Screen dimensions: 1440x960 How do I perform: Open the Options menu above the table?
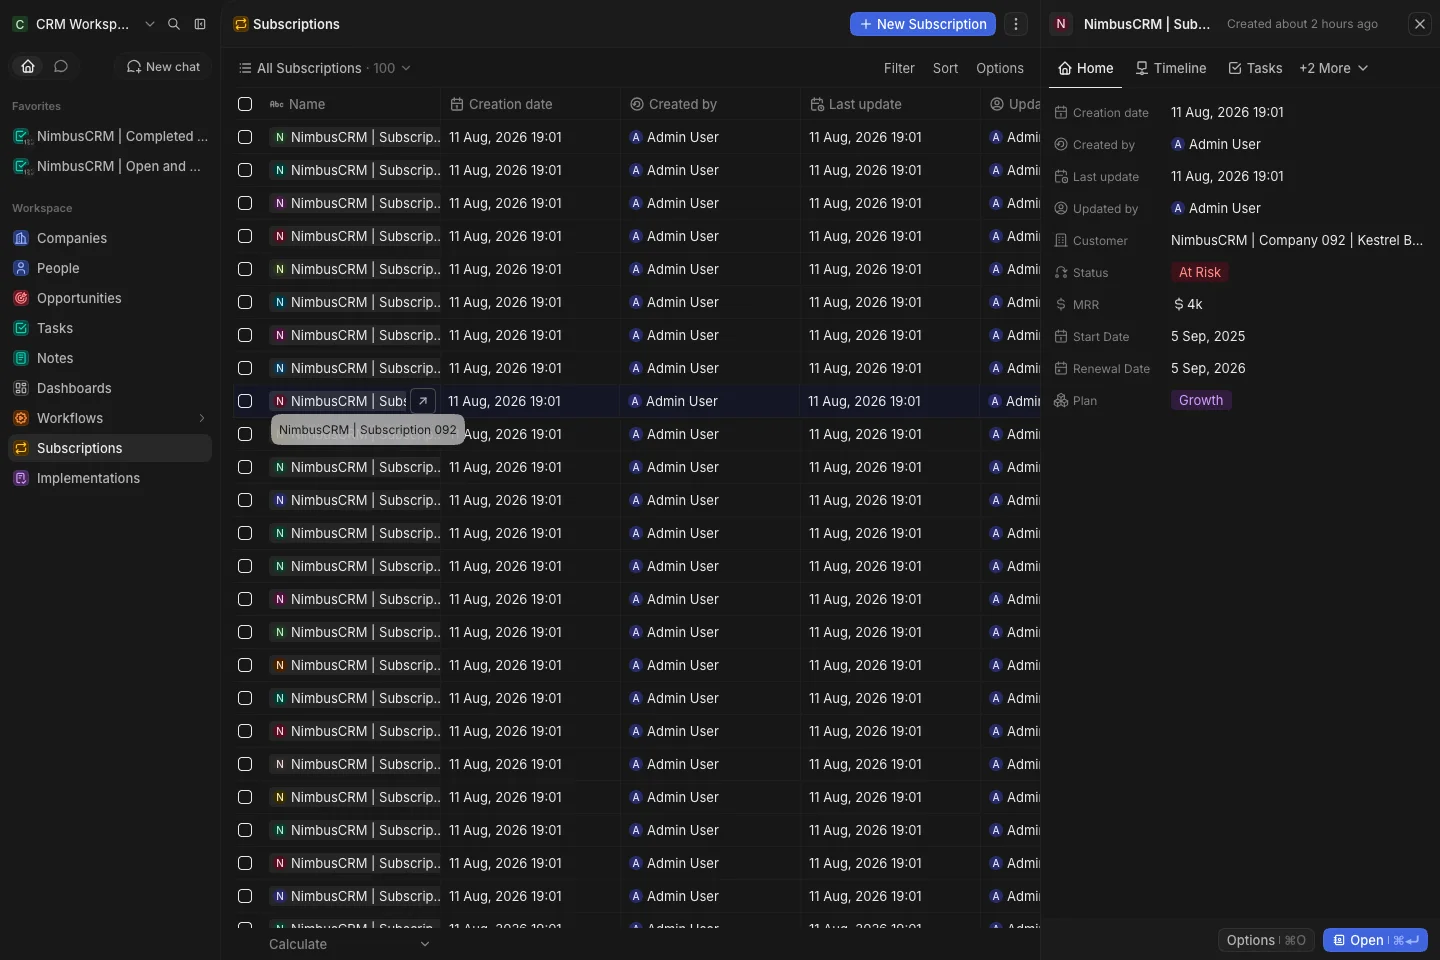[x=1000, y=68]
